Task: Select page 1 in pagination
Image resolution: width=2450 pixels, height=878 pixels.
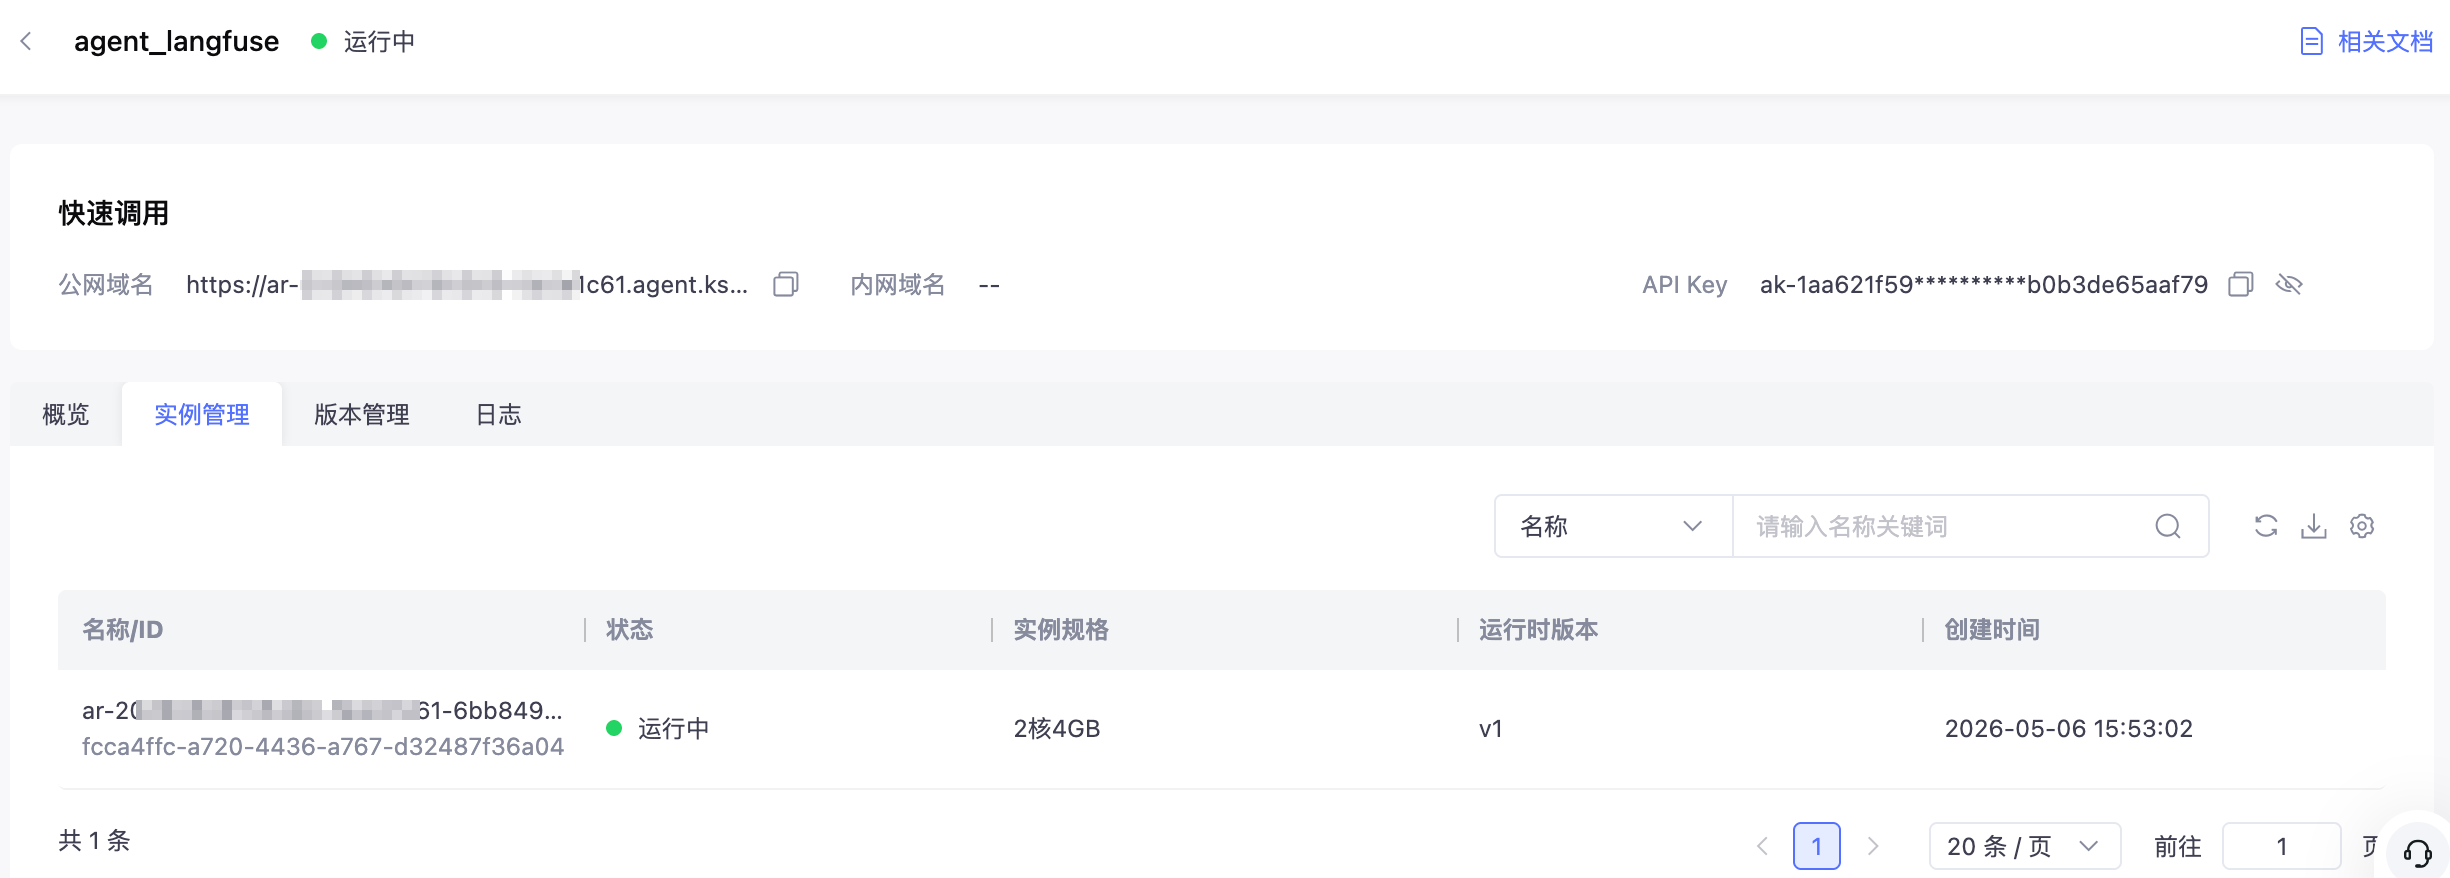Action: pos(1817,846)
